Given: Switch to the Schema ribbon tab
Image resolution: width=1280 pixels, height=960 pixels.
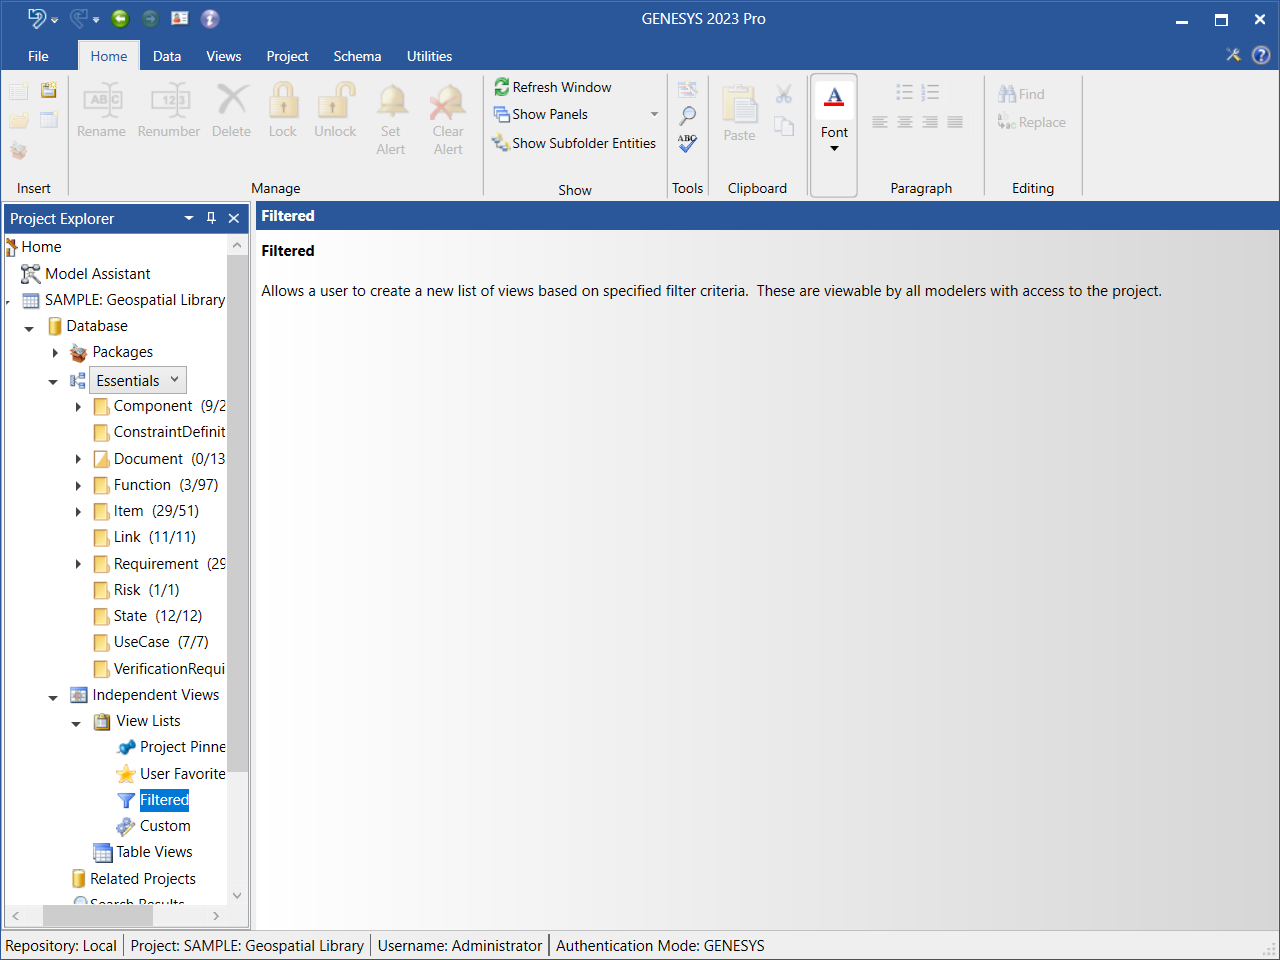Looking at the screenshot, I should click(x=357, y=56).
